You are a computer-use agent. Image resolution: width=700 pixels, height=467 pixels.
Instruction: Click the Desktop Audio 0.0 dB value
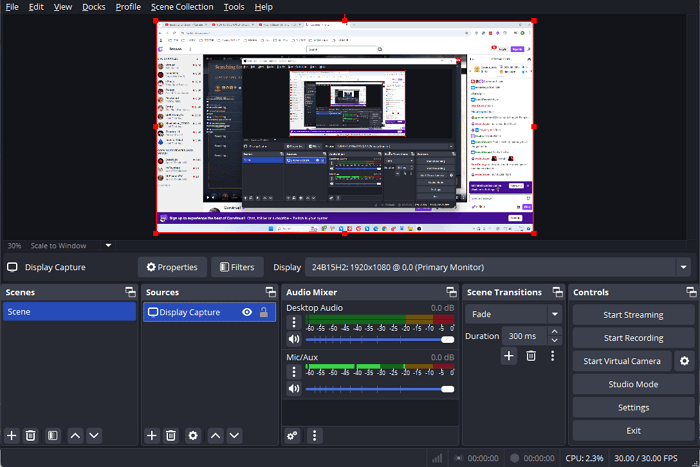click(x=442, y=308)
